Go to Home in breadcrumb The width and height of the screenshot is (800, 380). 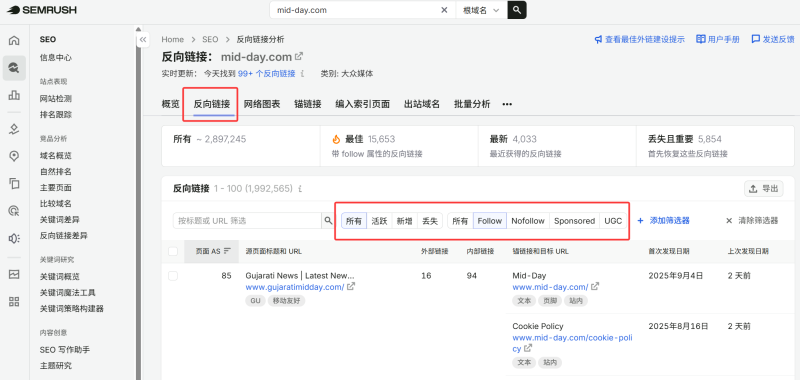pyautogui.click(x=172, y=39)
